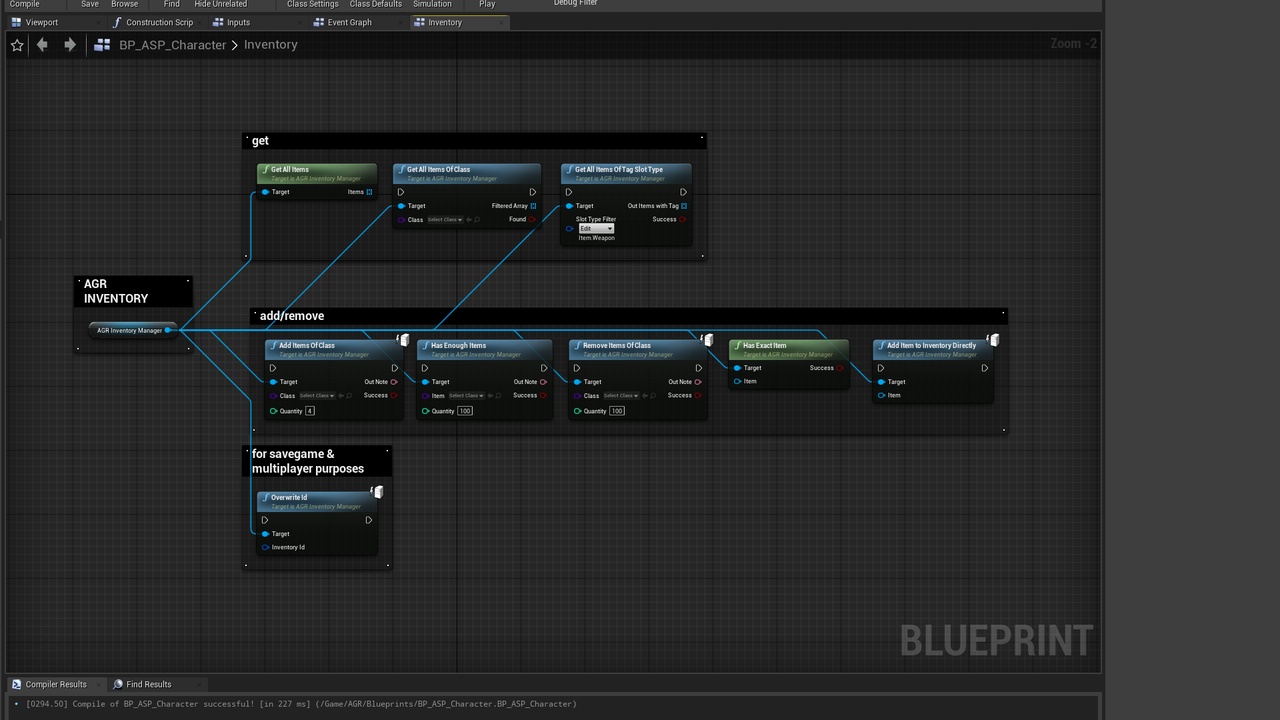Click the exec input pin on the Overwrite Id node
This screenshot has height=720, width=1280.
pos(265,520)
